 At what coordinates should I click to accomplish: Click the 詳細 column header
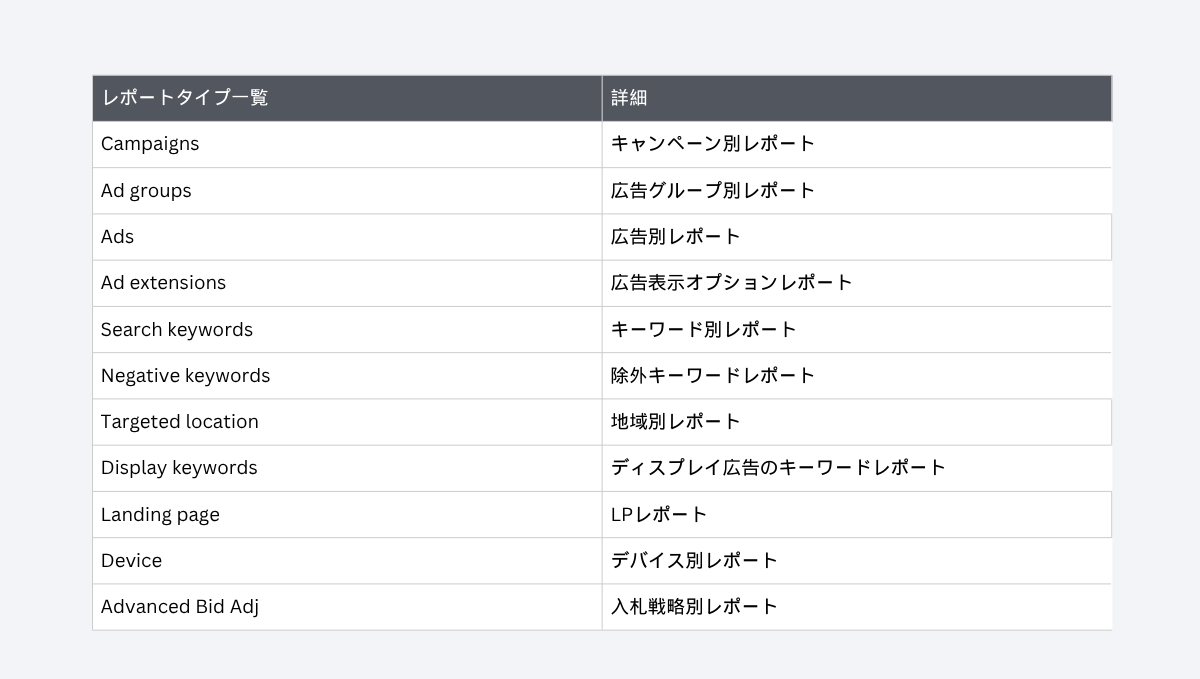[857, 98]
